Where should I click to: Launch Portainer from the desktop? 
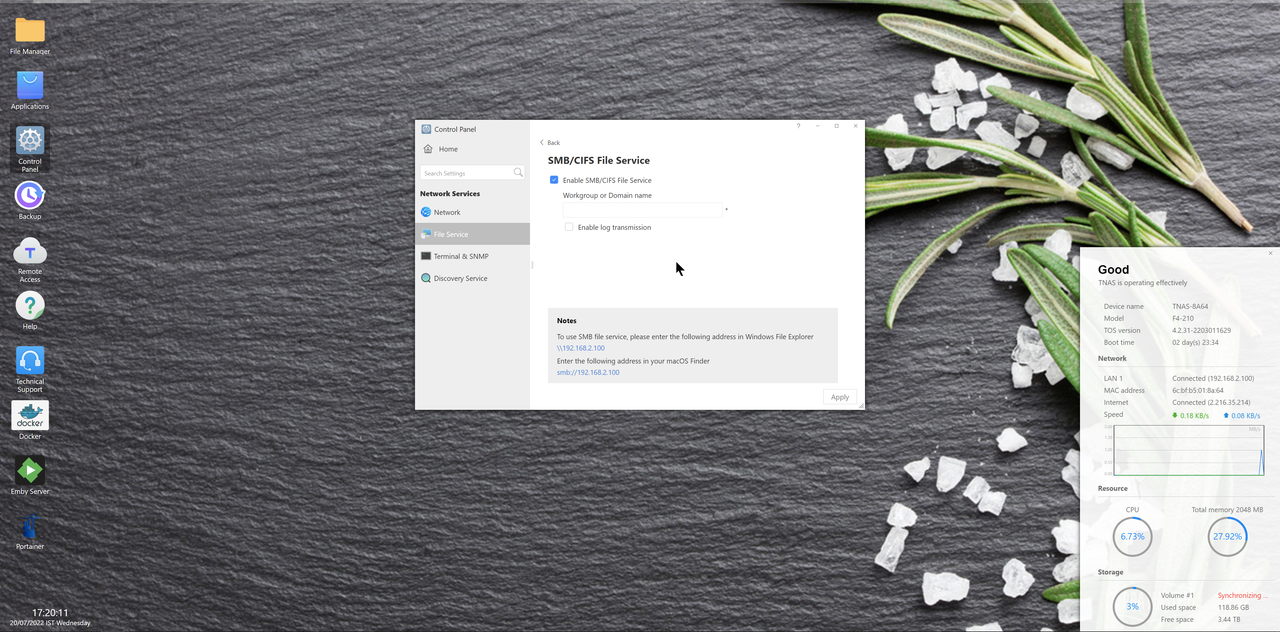coord(30,525)
